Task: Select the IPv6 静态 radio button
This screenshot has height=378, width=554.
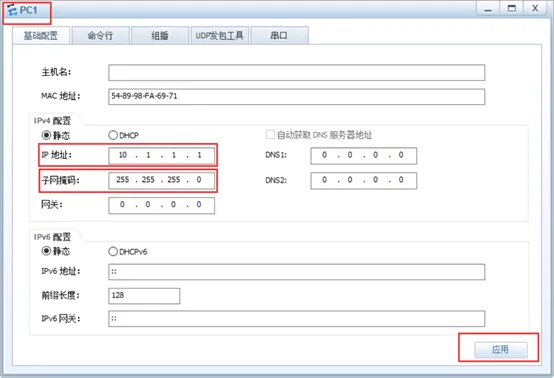Action: (x=46, y=251)
